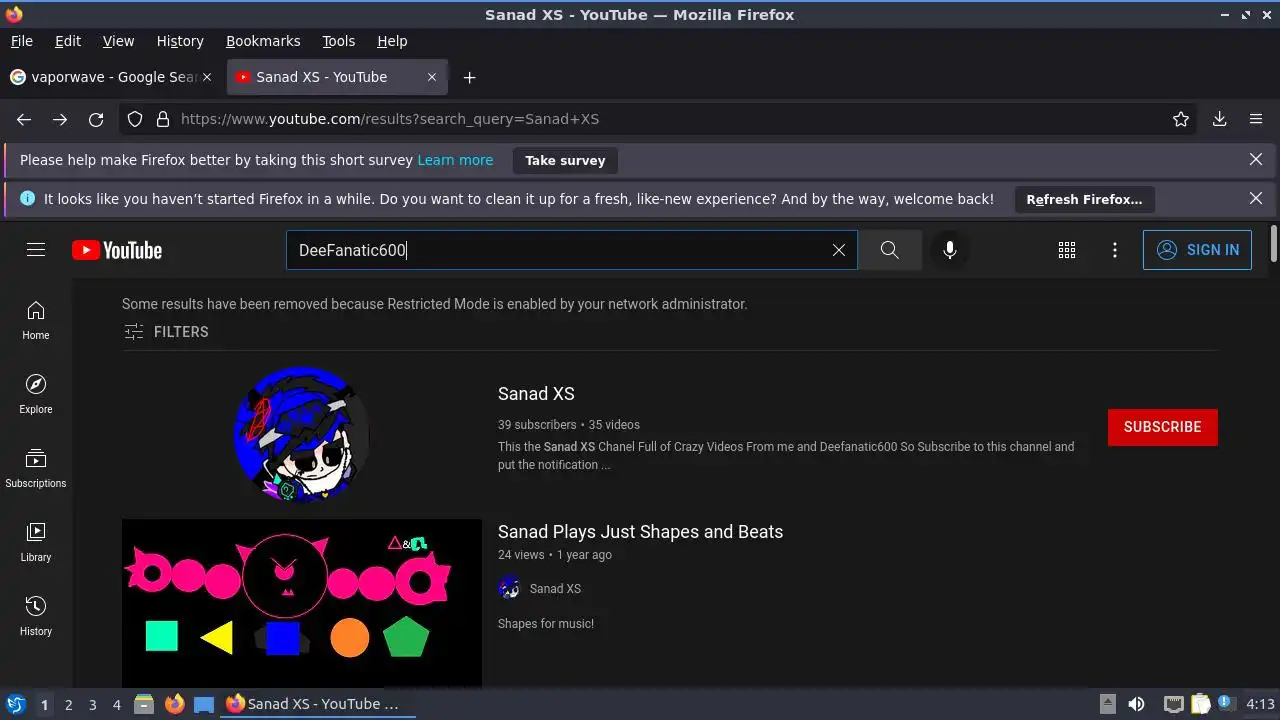This screenshot has height=720, width=1280.
Task: Open the Bookmarks menu
Action: 263,41
